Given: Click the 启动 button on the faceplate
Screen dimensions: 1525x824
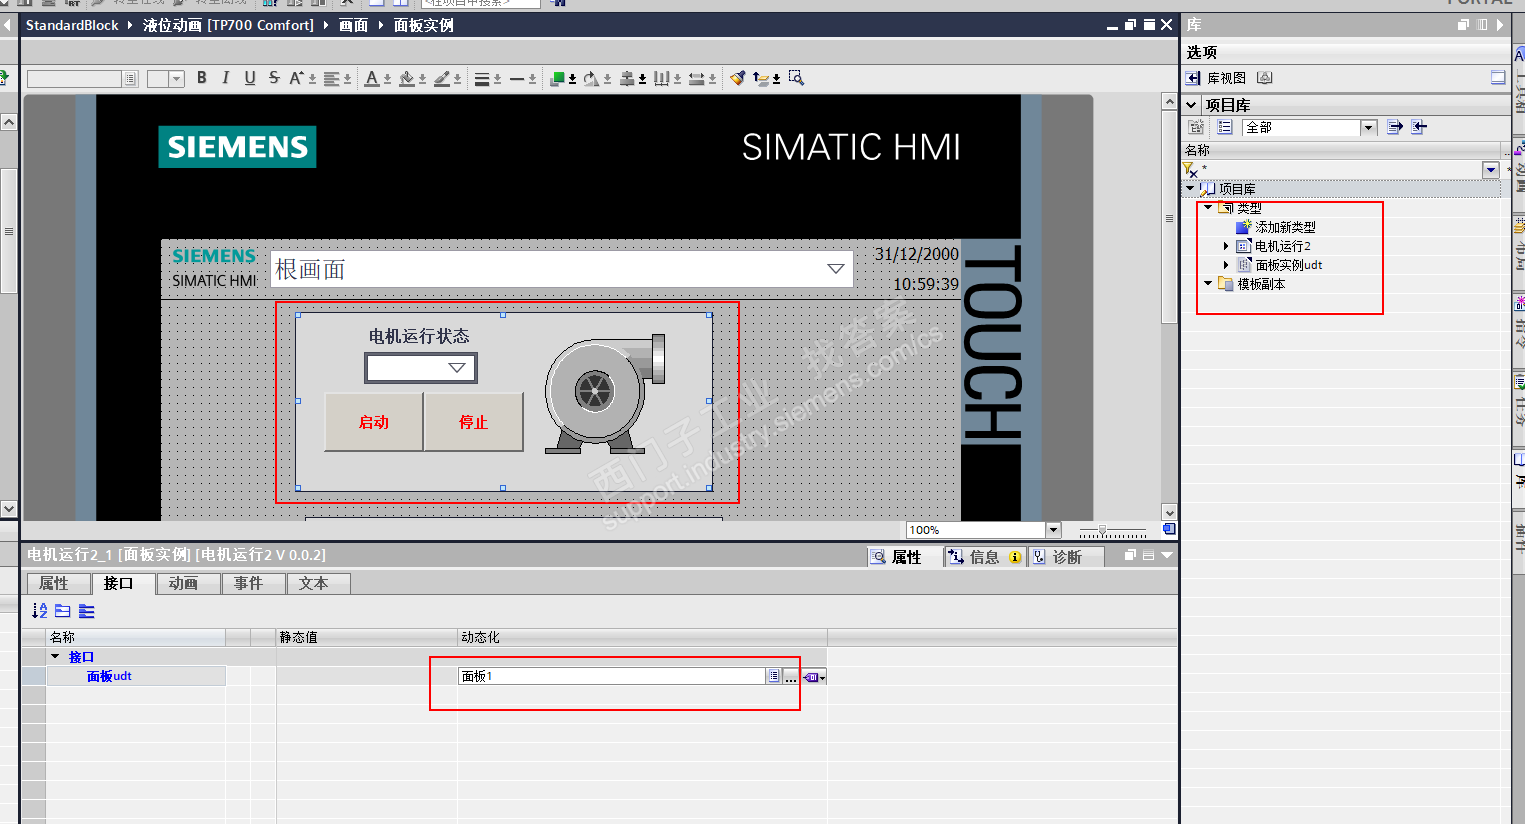Looking at the screenshot, I should point(374,422).
